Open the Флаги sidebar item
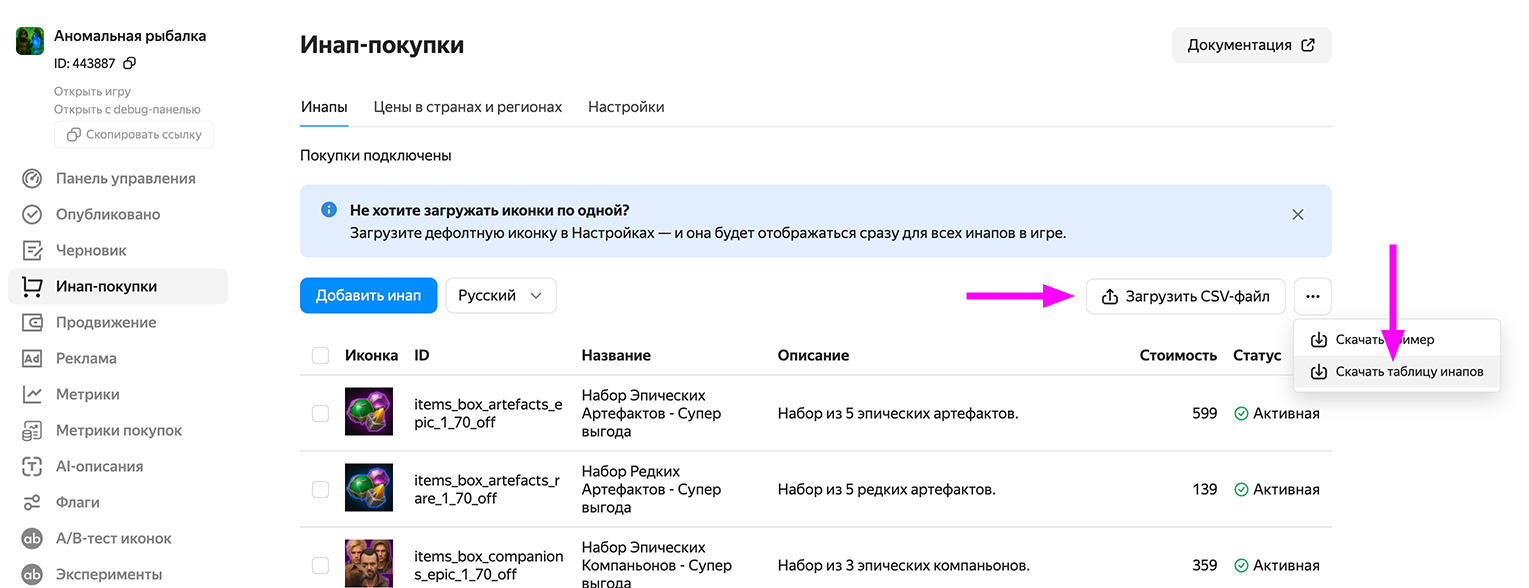 pos(77,502)
